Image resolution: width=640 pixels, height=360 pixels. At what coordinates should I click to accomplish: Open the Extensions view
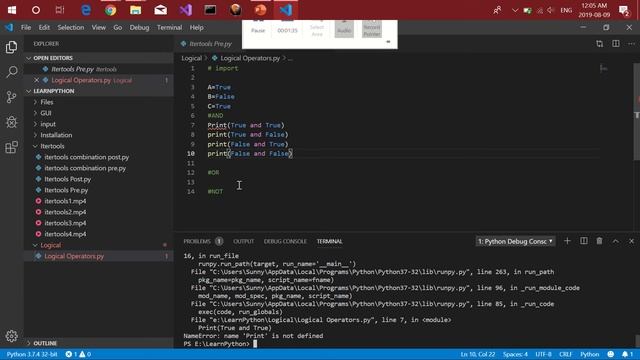point(11,147)
